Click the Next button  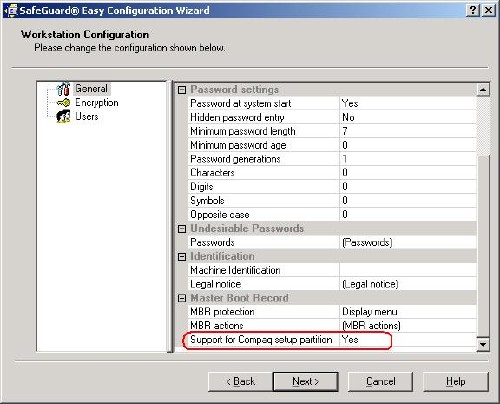click(305, 381)
